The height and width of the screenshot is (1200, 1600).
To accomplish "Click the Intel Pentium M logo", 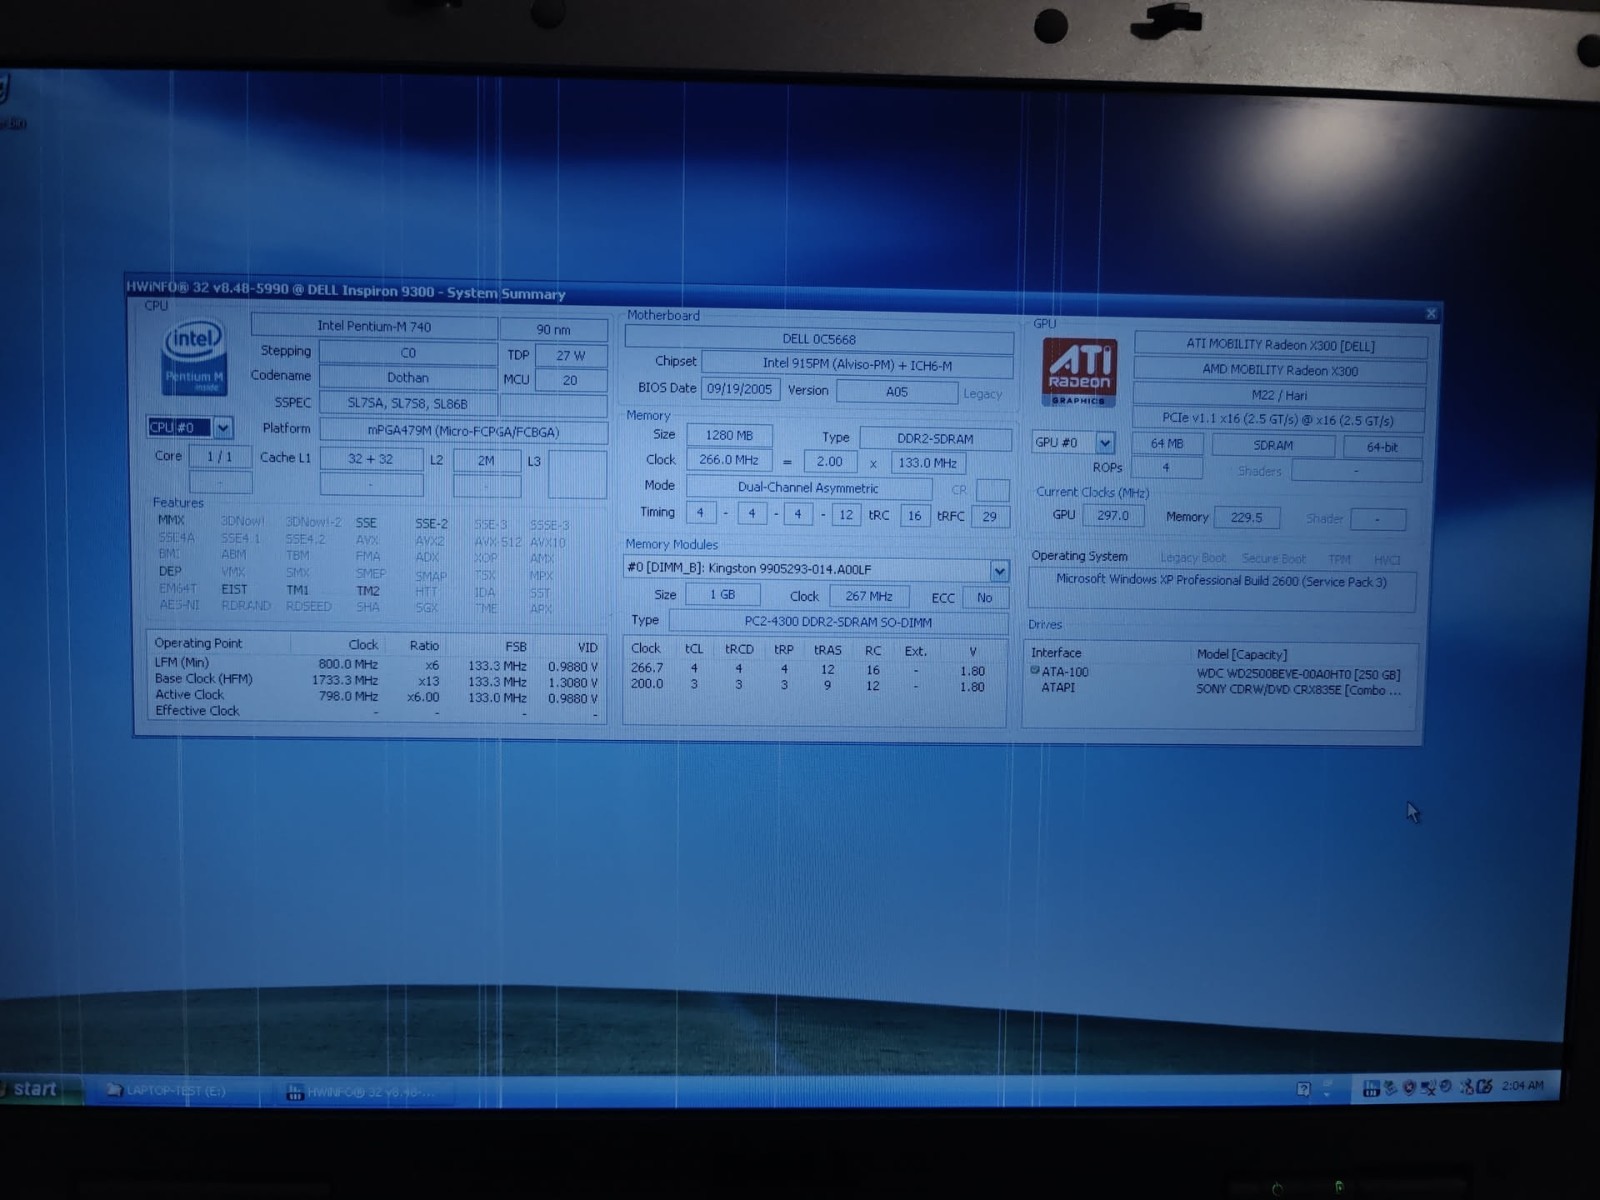I will coord(194,359).
